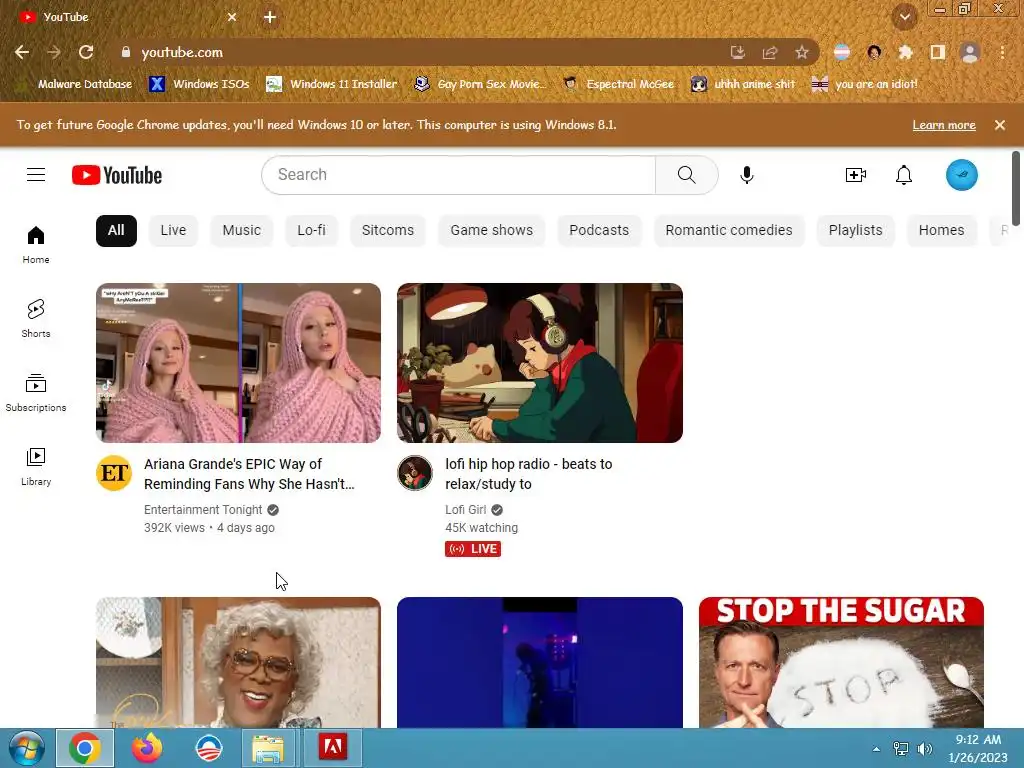Select the Romantic comedies filter chip

pos(729,231)
